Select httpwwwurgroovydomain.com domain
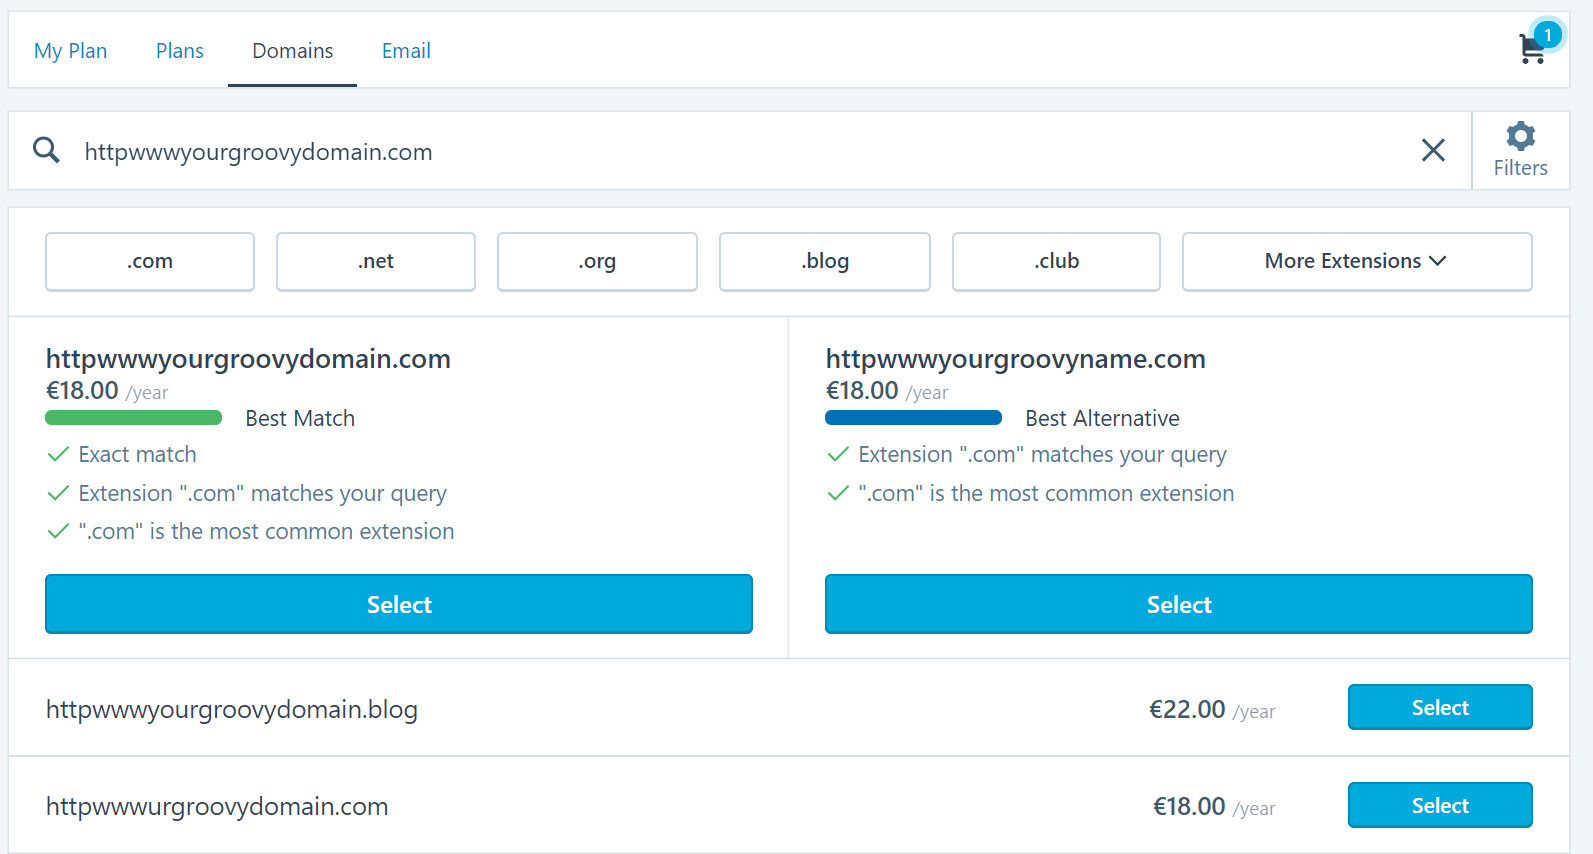The height and width of the screenshot is (854, 1593). [1439, 806]
